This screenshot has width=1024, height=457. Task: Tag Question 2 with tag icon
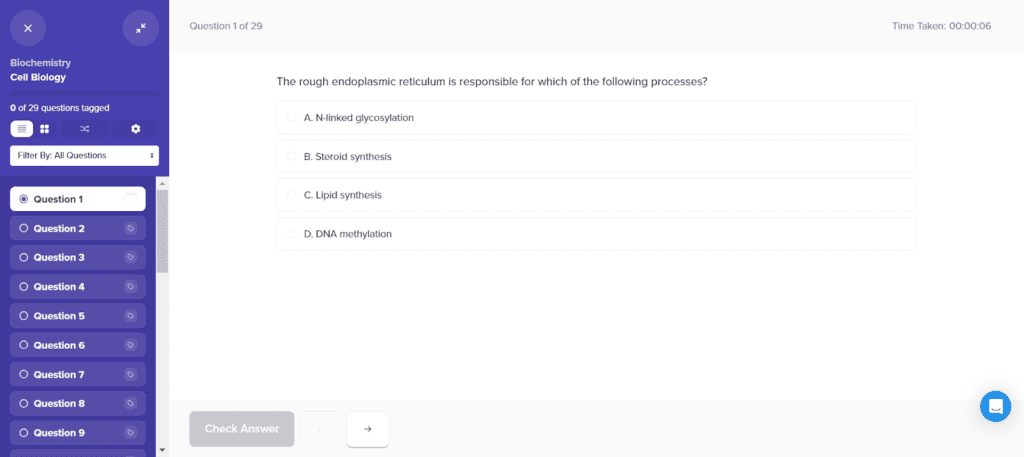click(x=131, y=228)
